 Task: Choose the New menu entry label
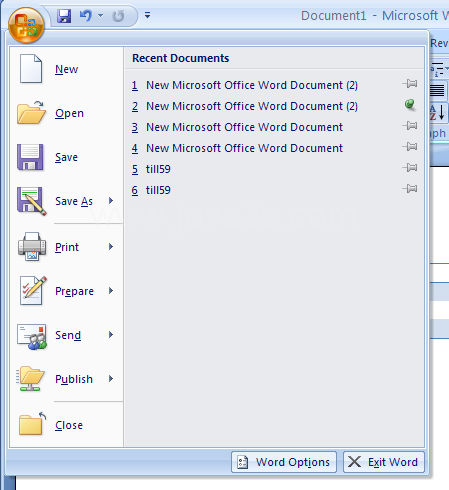point(67,69)
